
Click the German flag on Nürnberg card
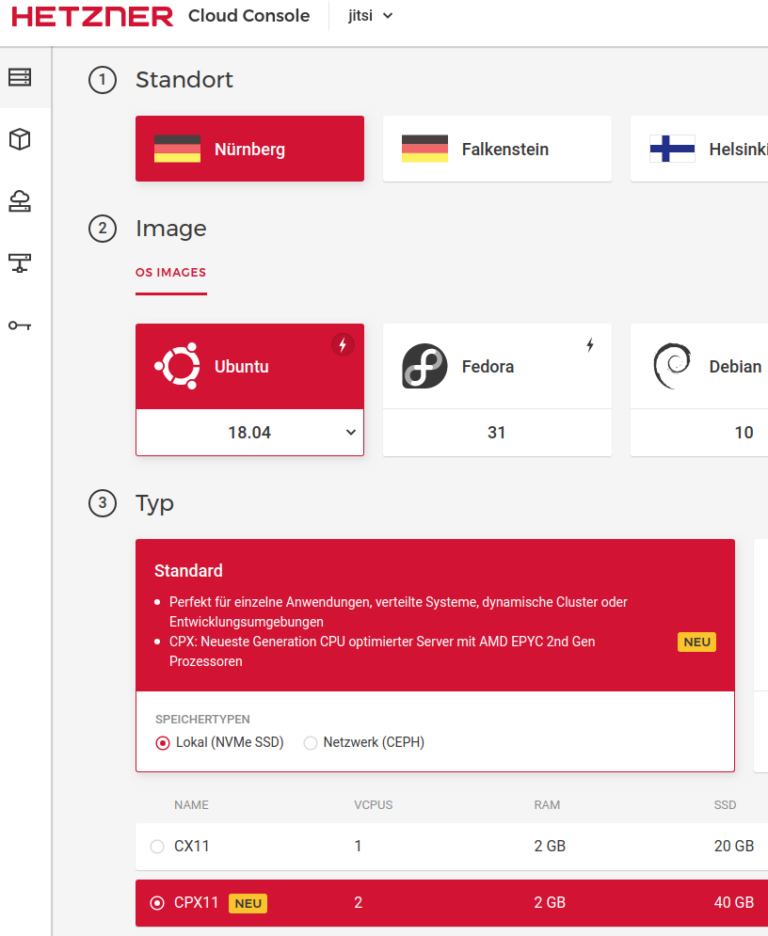177,149
